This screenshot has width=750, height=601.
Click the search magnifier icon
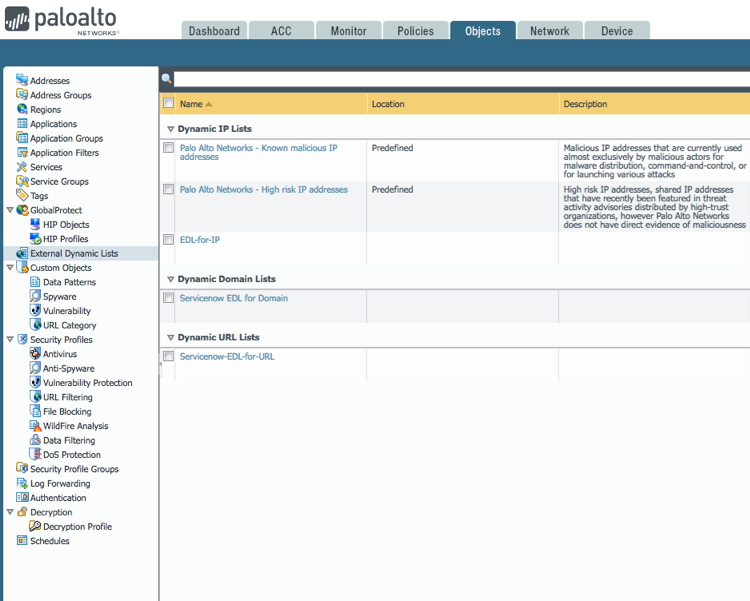[x=166, y=78]
